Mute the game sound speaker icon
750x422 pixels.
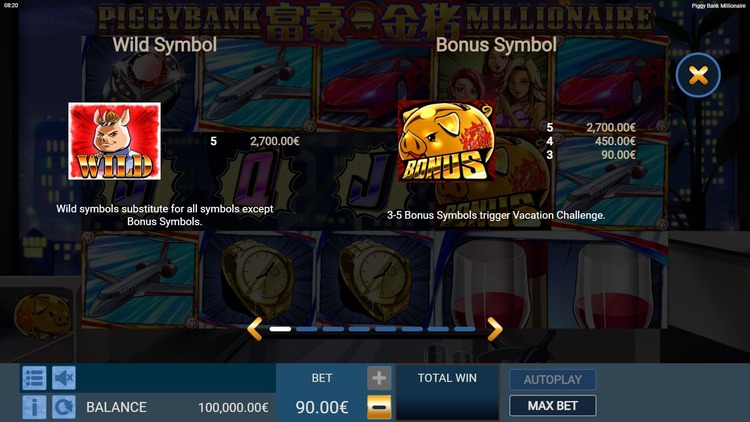click(64, 378)
